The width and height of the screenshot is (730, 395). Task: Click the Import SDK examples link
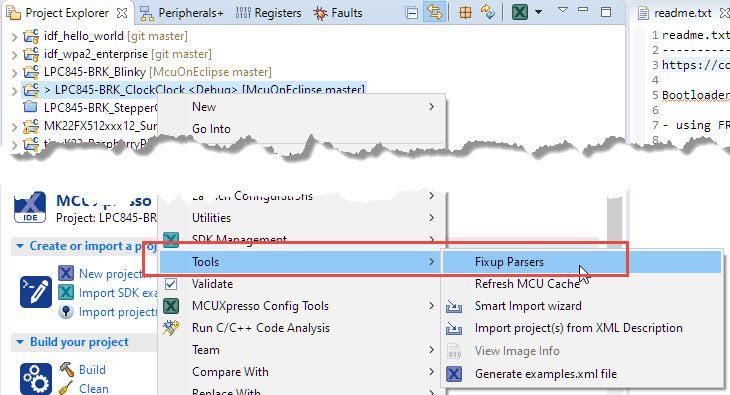(x=118, y=293)
